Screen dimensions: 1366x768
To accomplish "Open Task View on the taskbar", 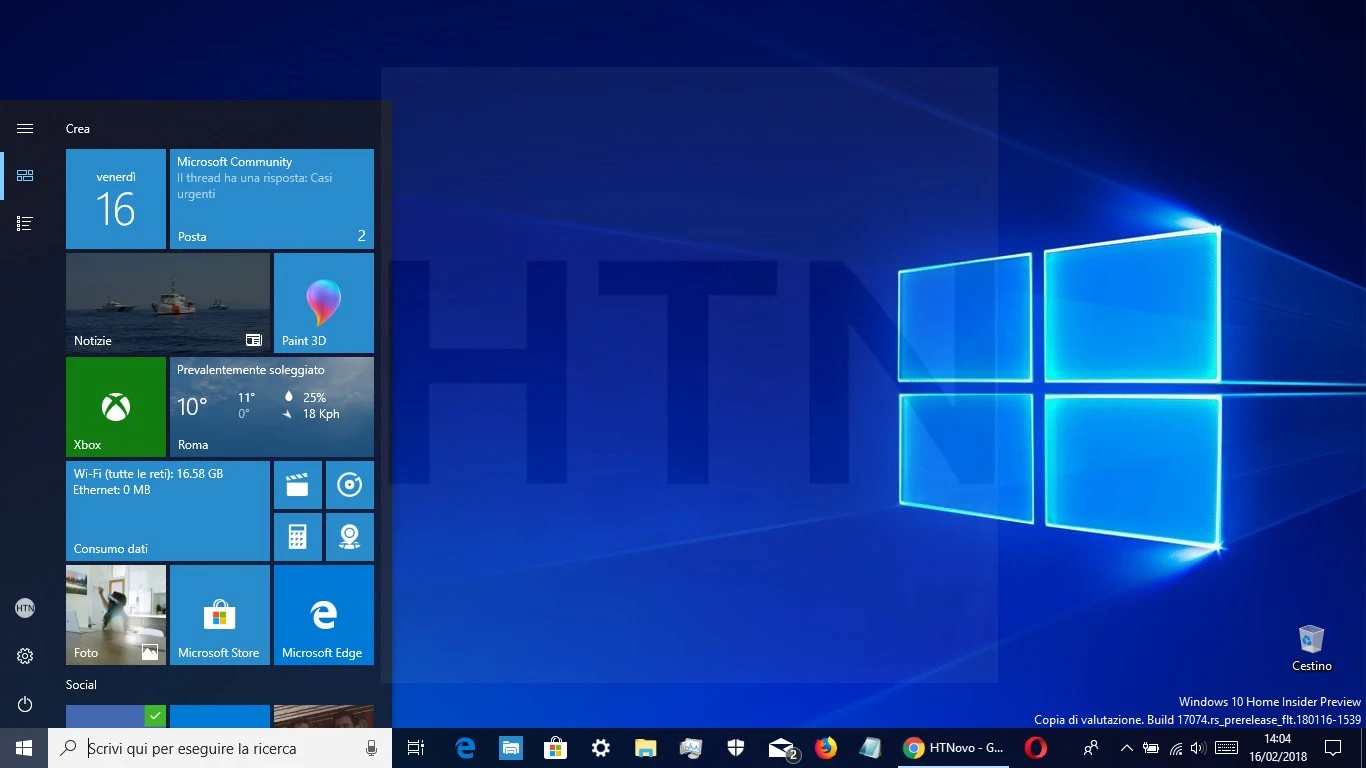I will tap(416, 748).
